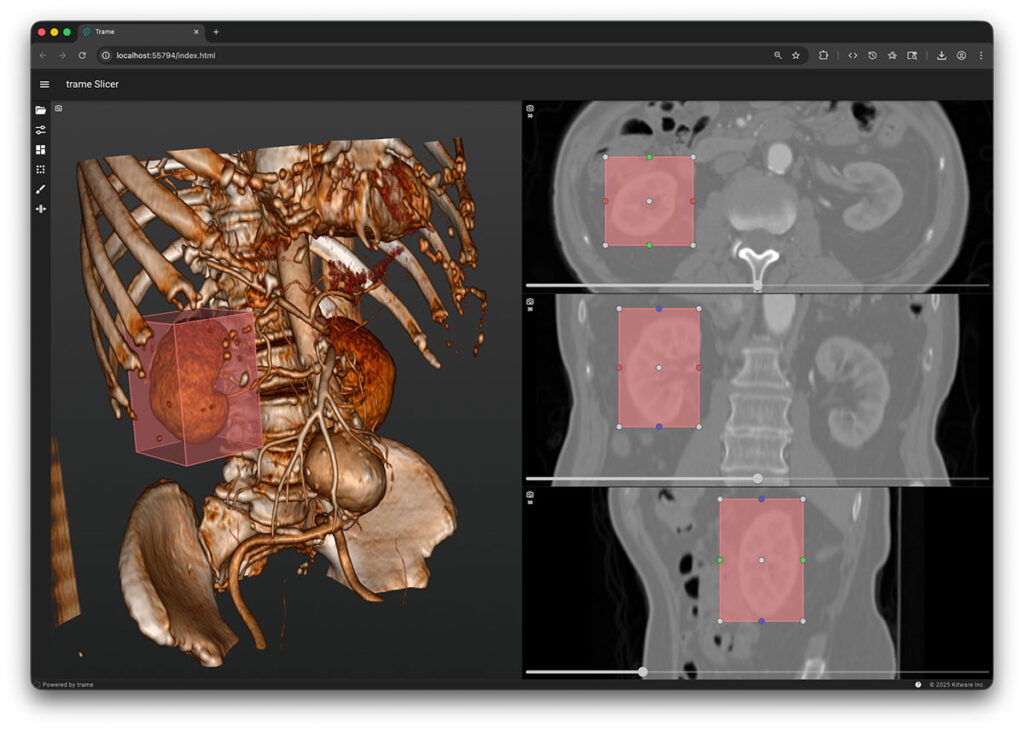
Task: Click the camera icon on the middle coronal view
Action: pos(530,301)
